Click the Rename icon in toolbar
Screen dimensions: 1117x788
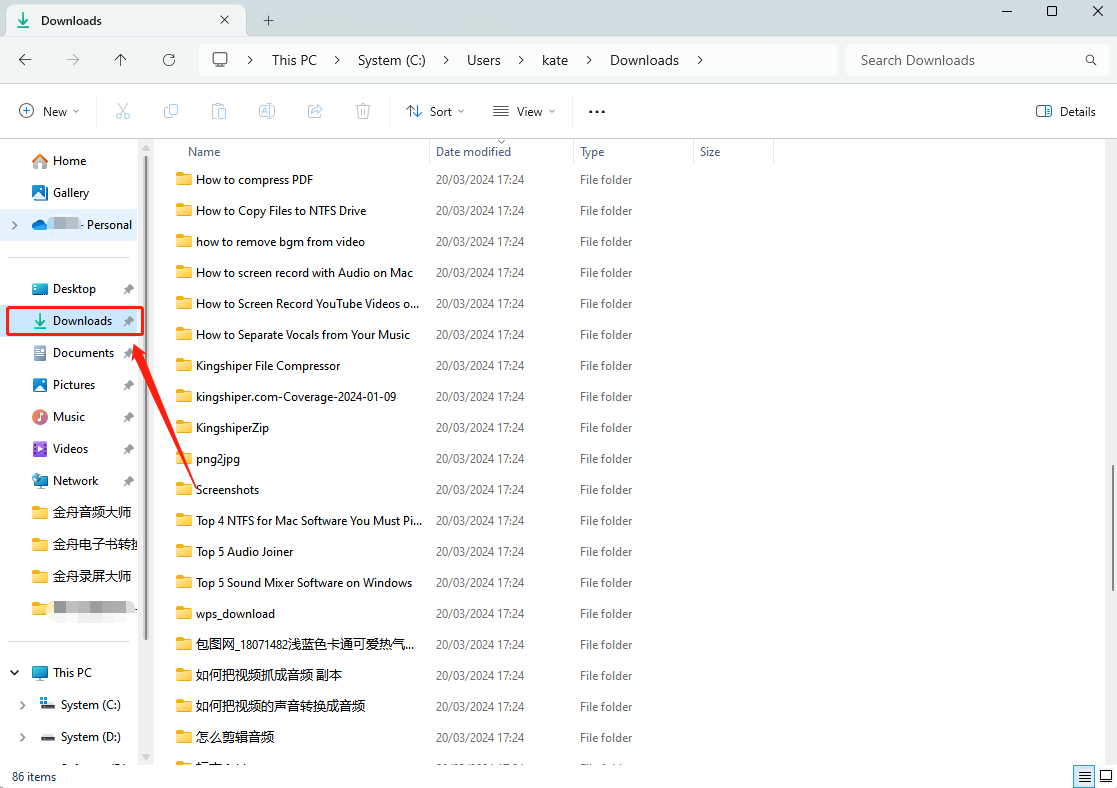click(x=267, y=111)
